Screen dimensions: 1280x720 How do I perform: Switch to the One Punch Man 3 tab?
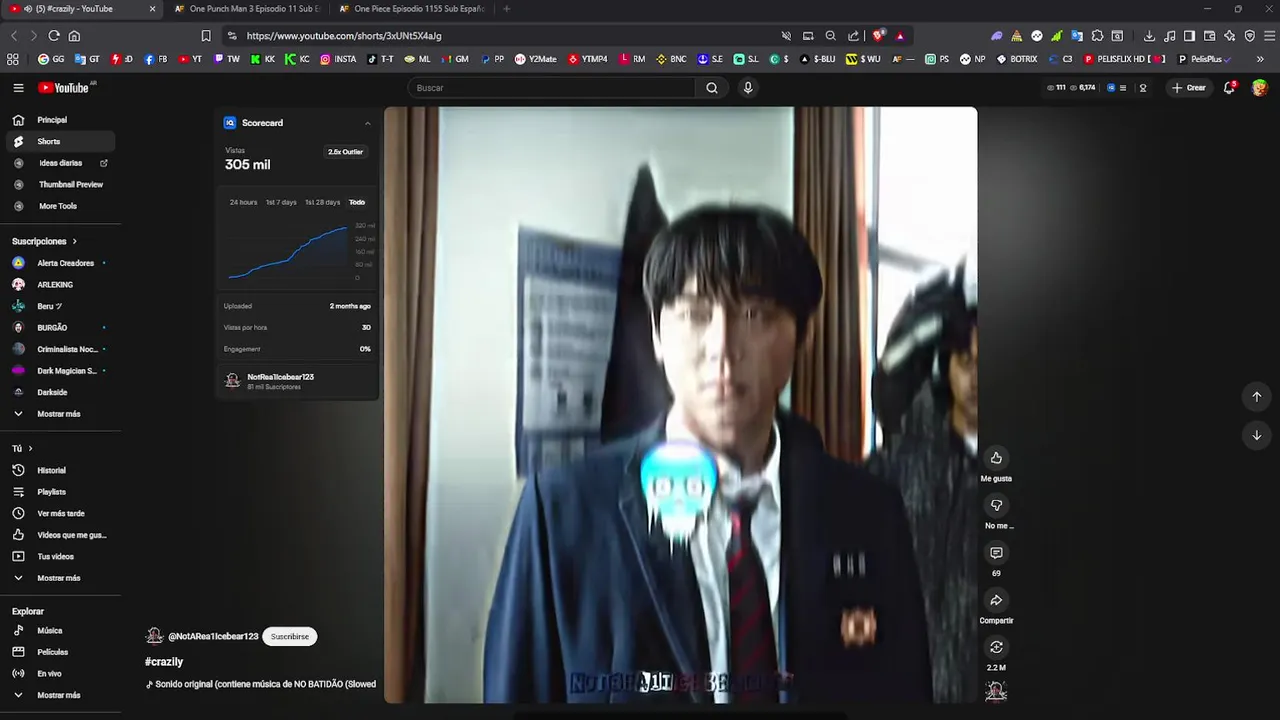(x=247, y=9)
